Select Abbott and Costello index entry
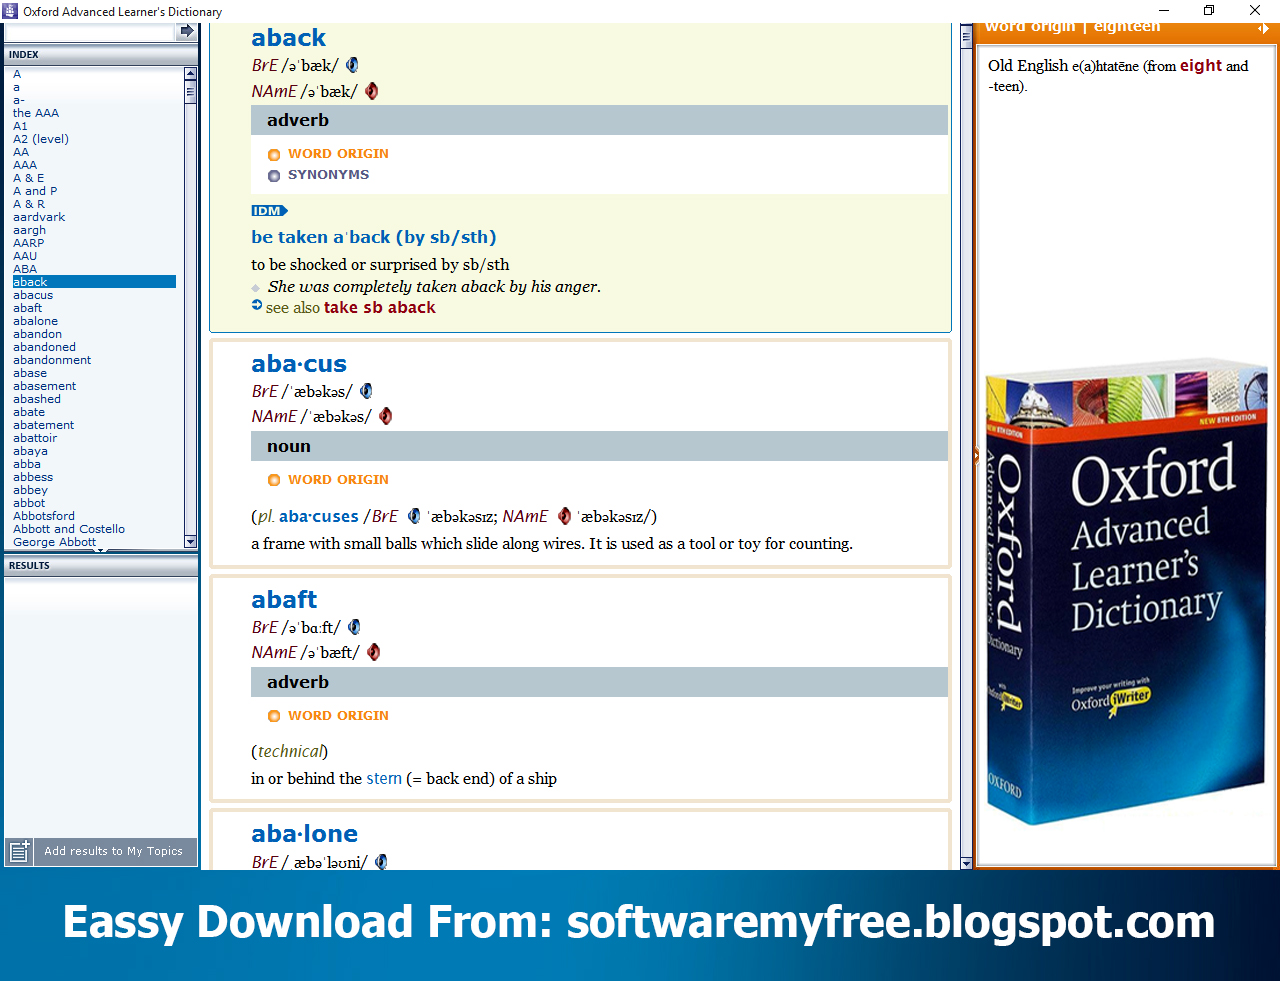 click(69, 528)
